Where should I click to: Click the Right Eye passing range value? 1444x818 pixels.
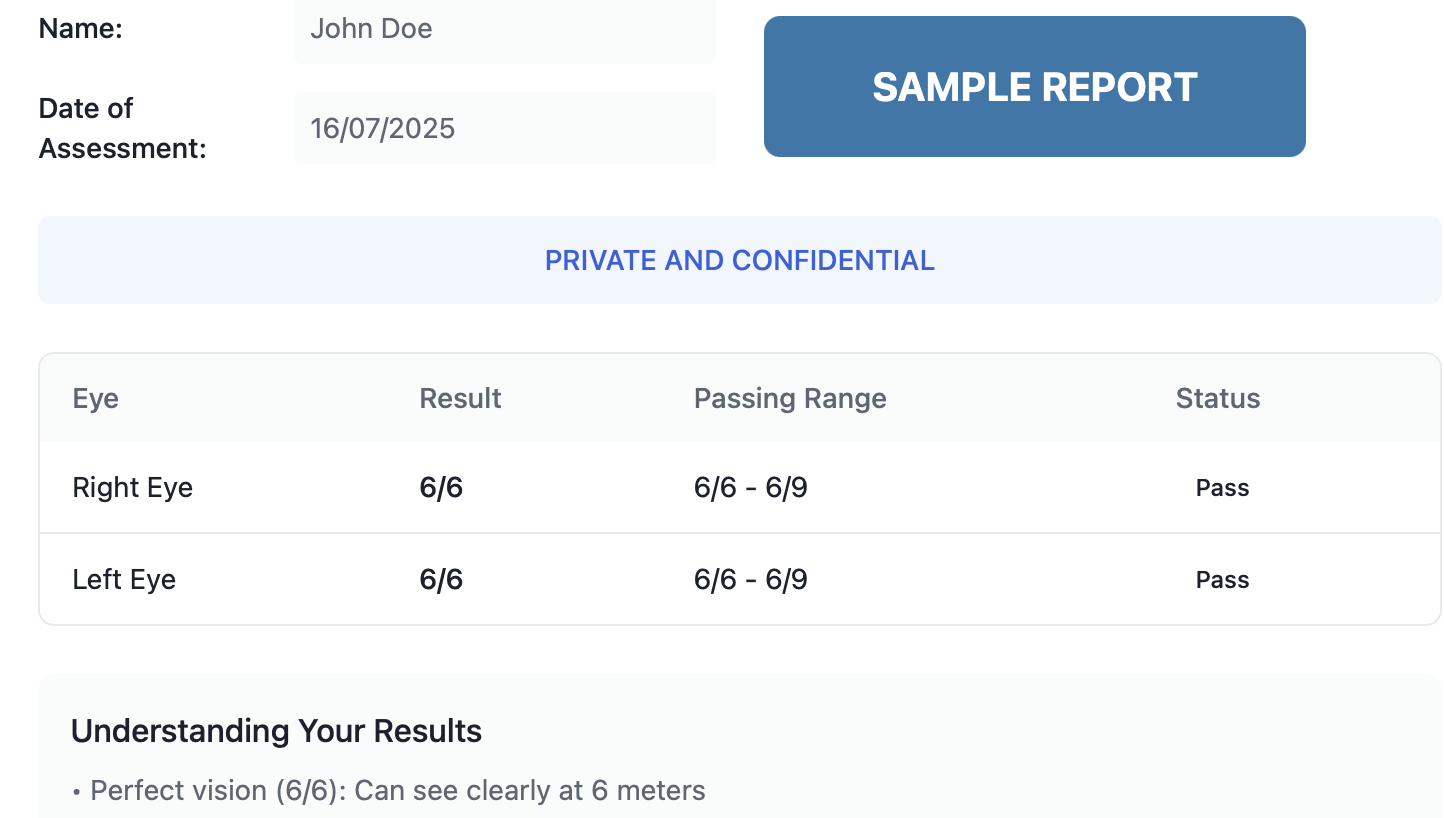pos(750,488)
